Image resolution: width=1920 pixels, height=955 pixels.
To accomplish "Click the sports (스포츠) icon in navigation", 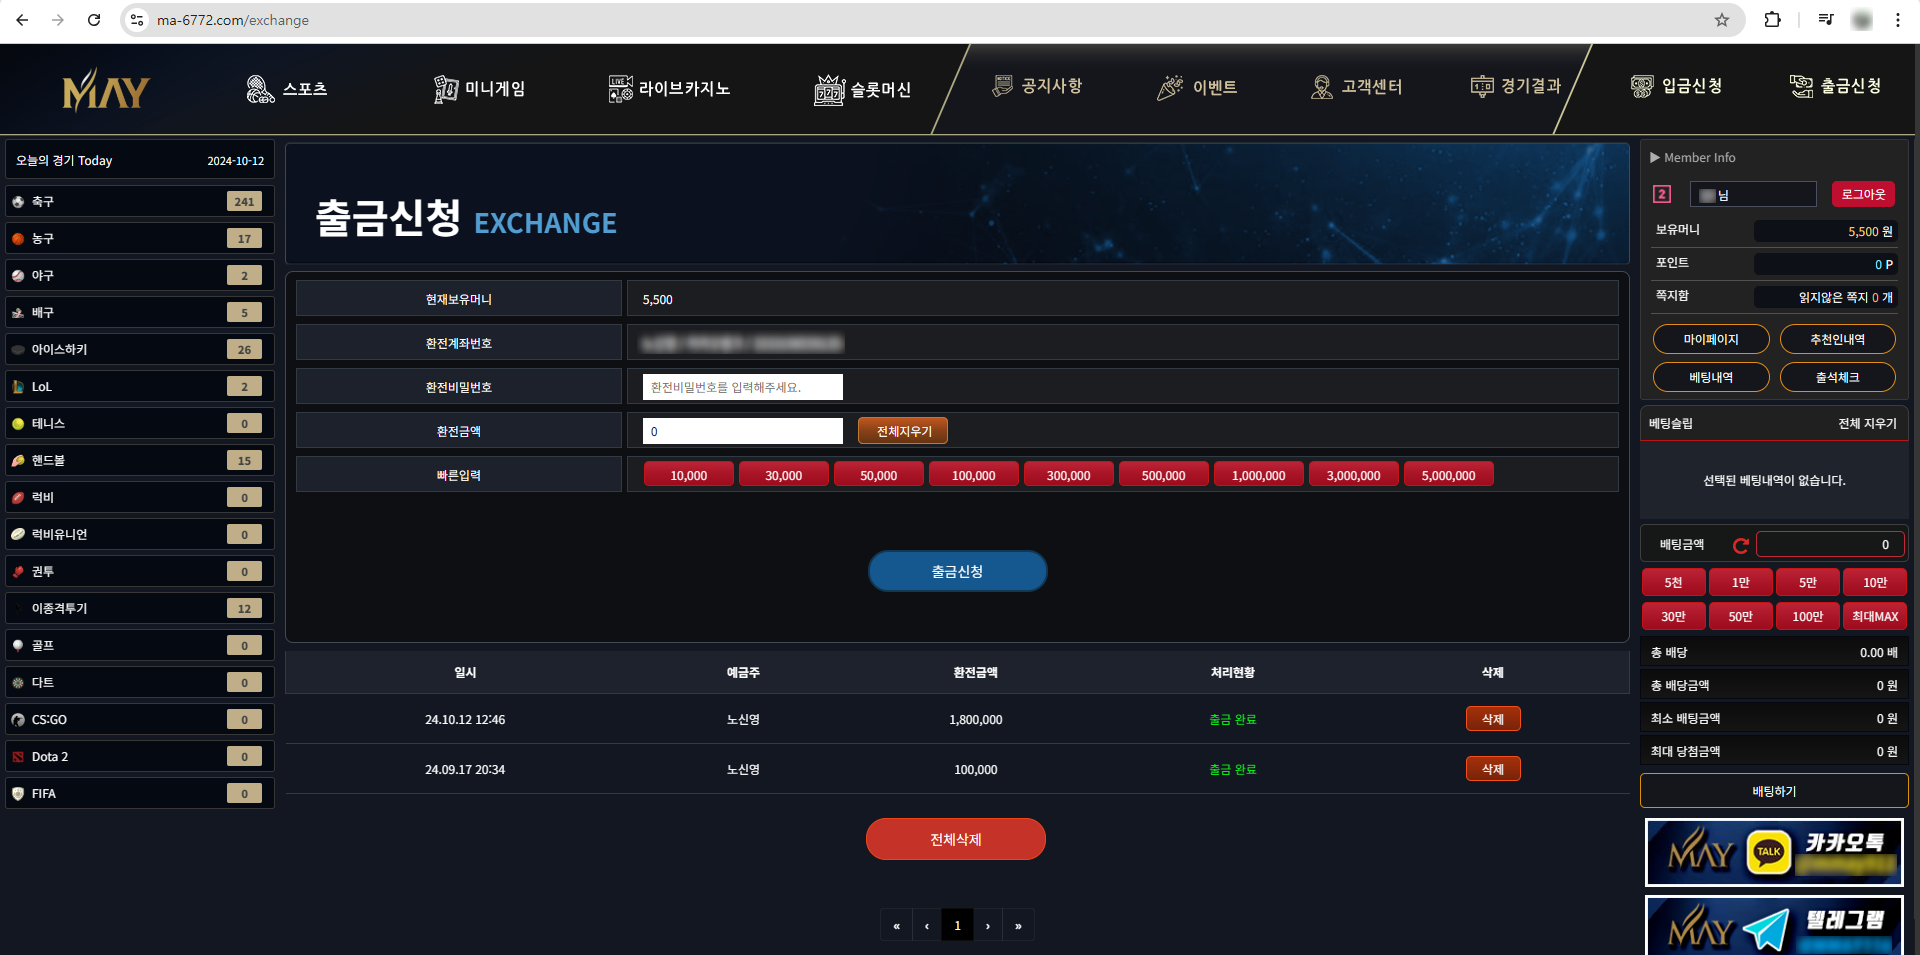I will pyautogui.click(x=260, y=89).
